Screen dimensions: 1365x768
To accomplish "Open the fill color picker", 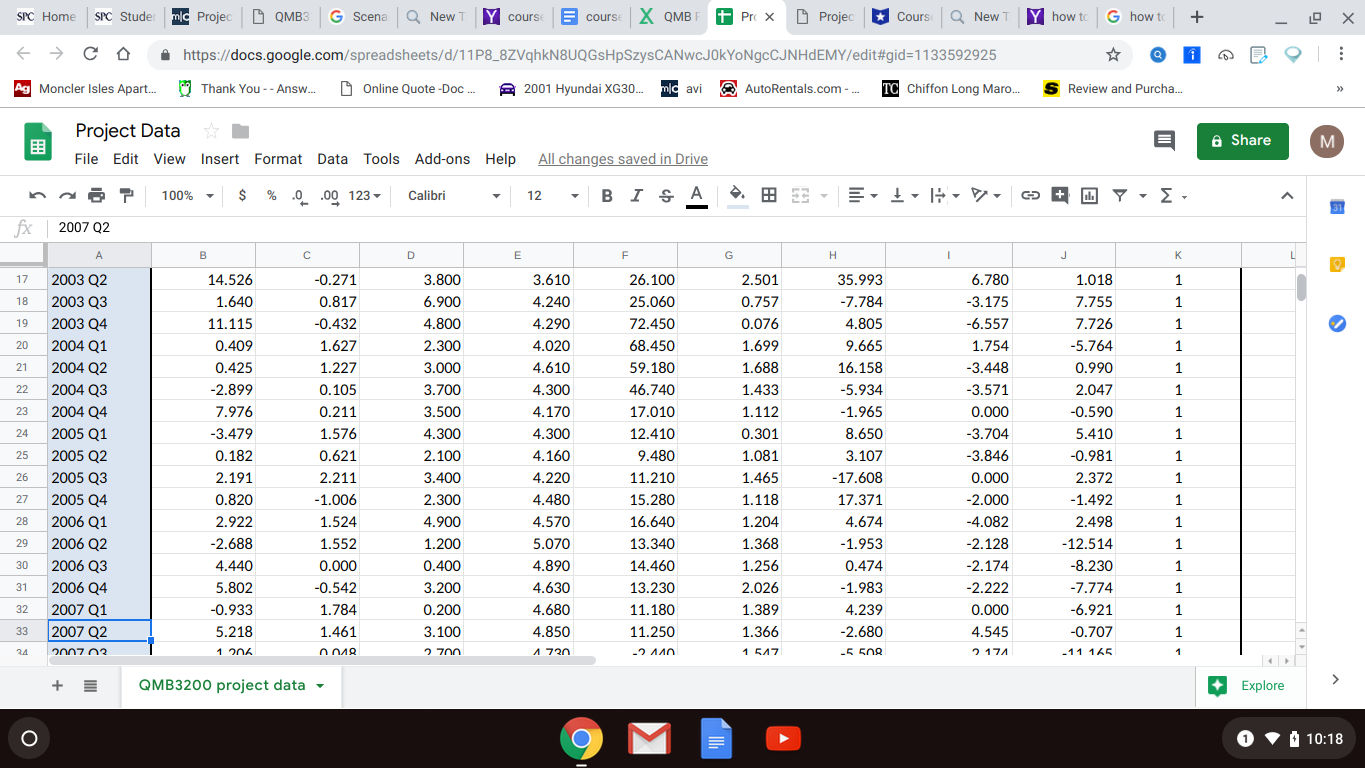I will [737, 196].
